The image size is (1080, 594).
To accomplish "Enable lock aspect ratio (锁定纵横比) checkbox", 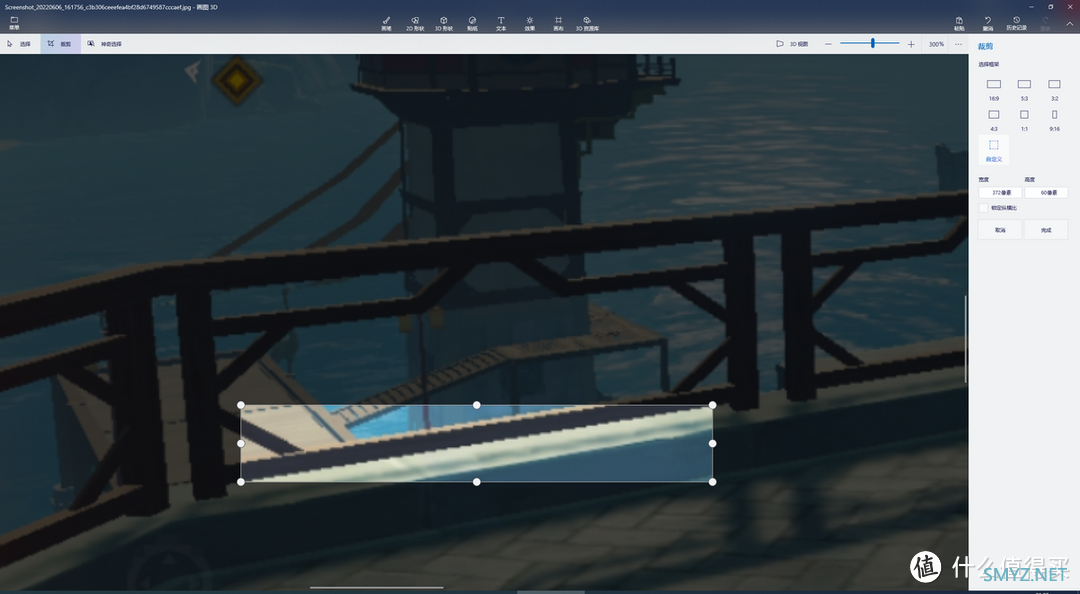I will [983, 207].
